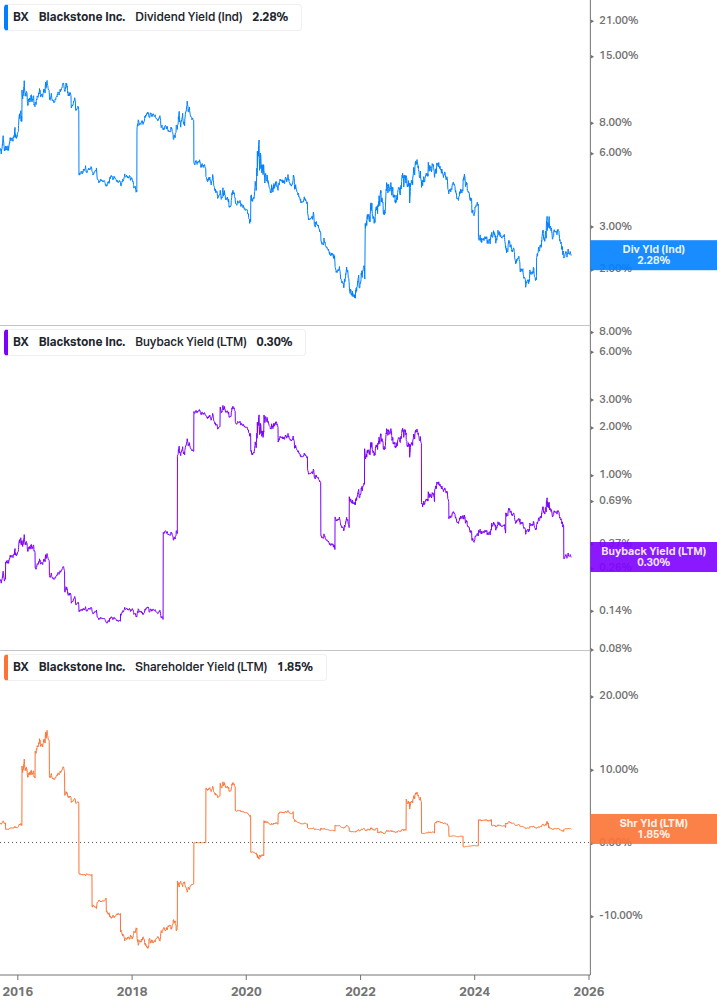The width and height of the screenshot is (717, 1005).
Task: Click the 2022 label on the time axis
Action: coord(360,992)
